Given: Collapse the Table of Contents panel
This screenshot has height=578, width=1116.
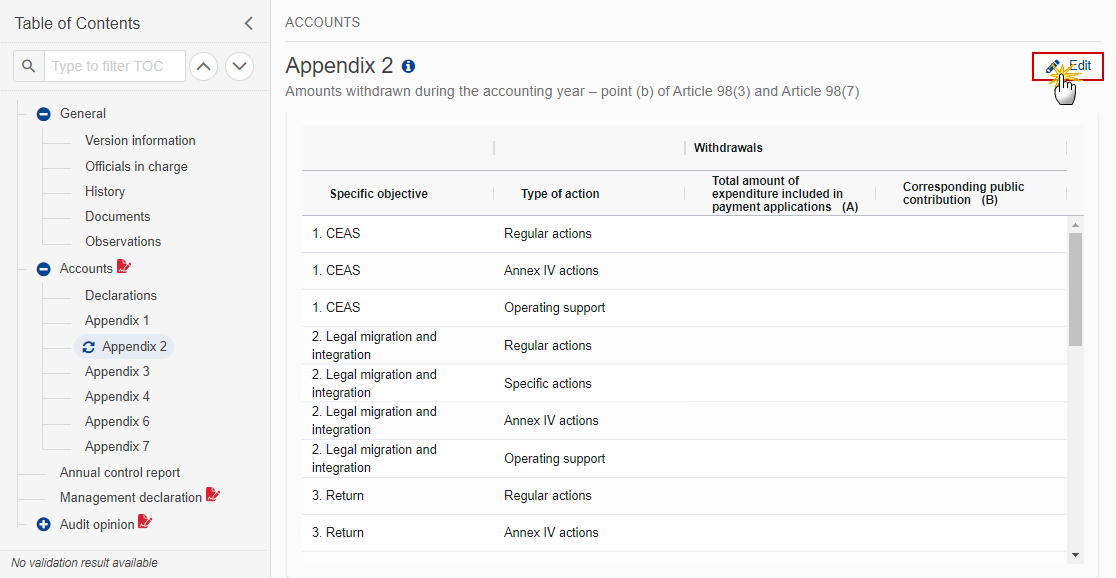Looking at the screenshot, I should 248,23.
